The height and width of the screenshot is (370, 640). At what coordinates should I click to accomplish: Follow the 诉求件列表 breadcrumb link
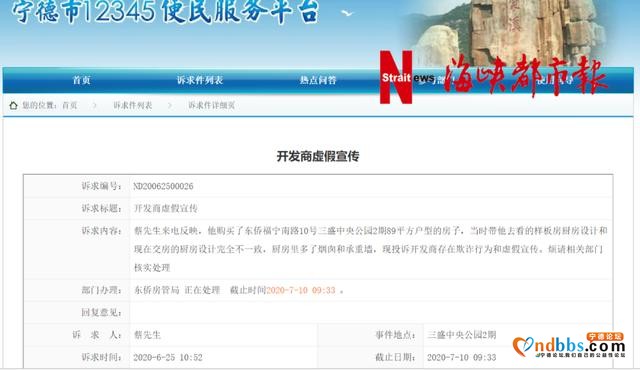tap(133, 105)
